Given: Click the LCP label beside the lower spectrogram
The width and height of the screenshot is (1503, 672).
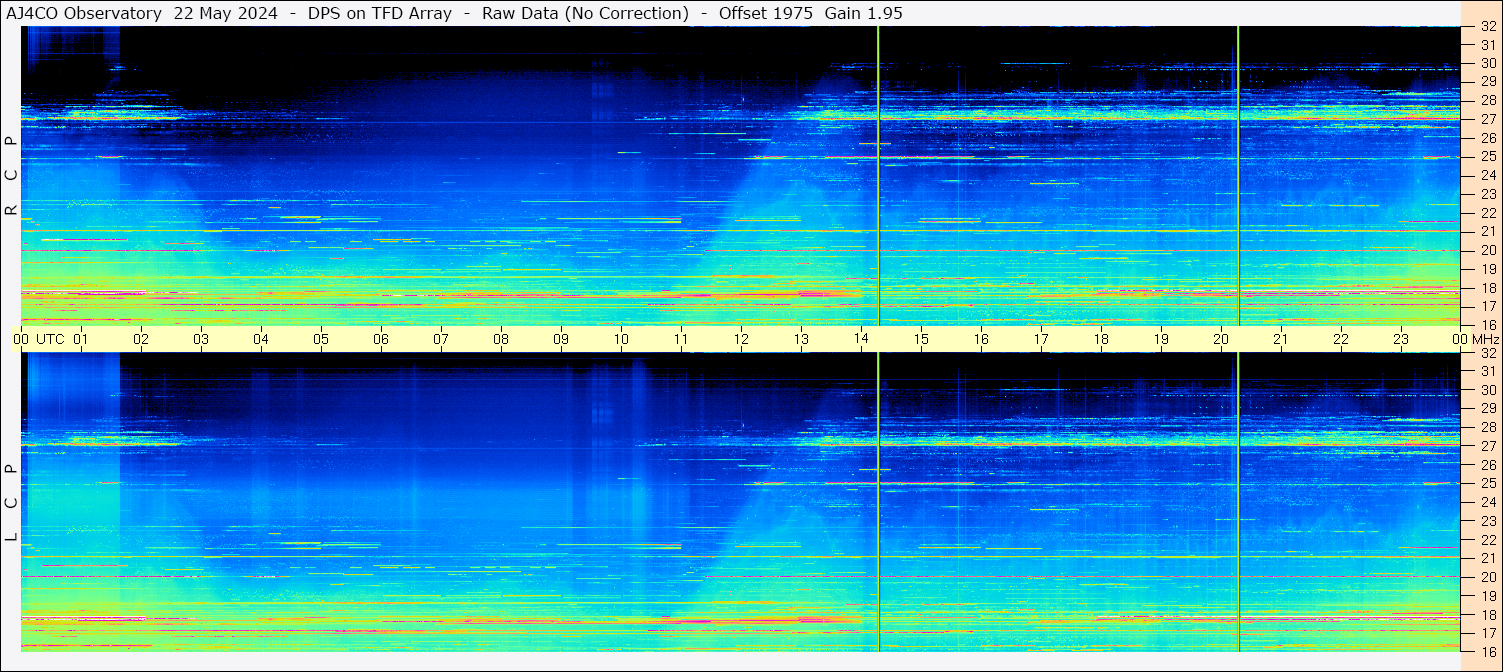Looking at the screenshot, I should tap(11, 503).
